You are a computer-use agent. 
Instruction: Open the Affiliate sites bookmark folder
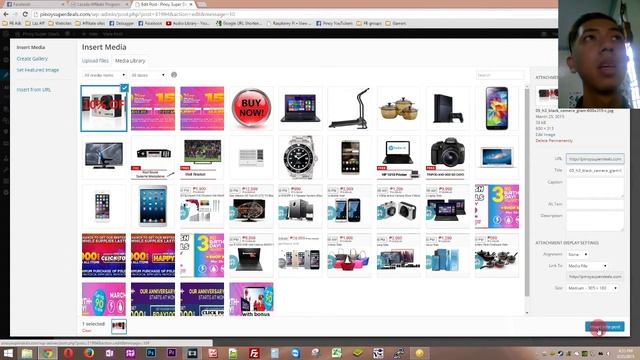(90, 24)
